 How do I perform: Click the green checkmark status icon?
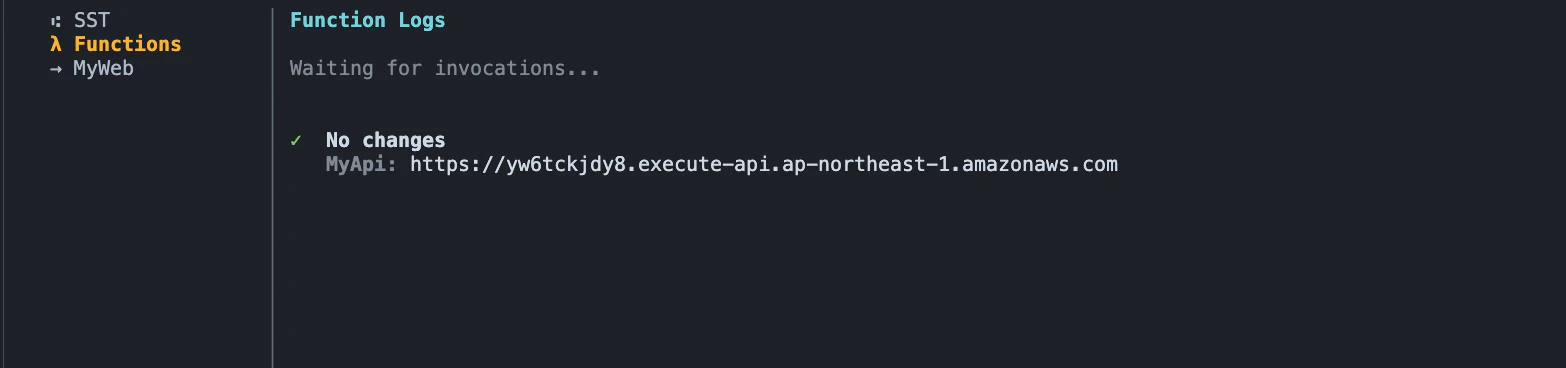click(x=296, y=140)
